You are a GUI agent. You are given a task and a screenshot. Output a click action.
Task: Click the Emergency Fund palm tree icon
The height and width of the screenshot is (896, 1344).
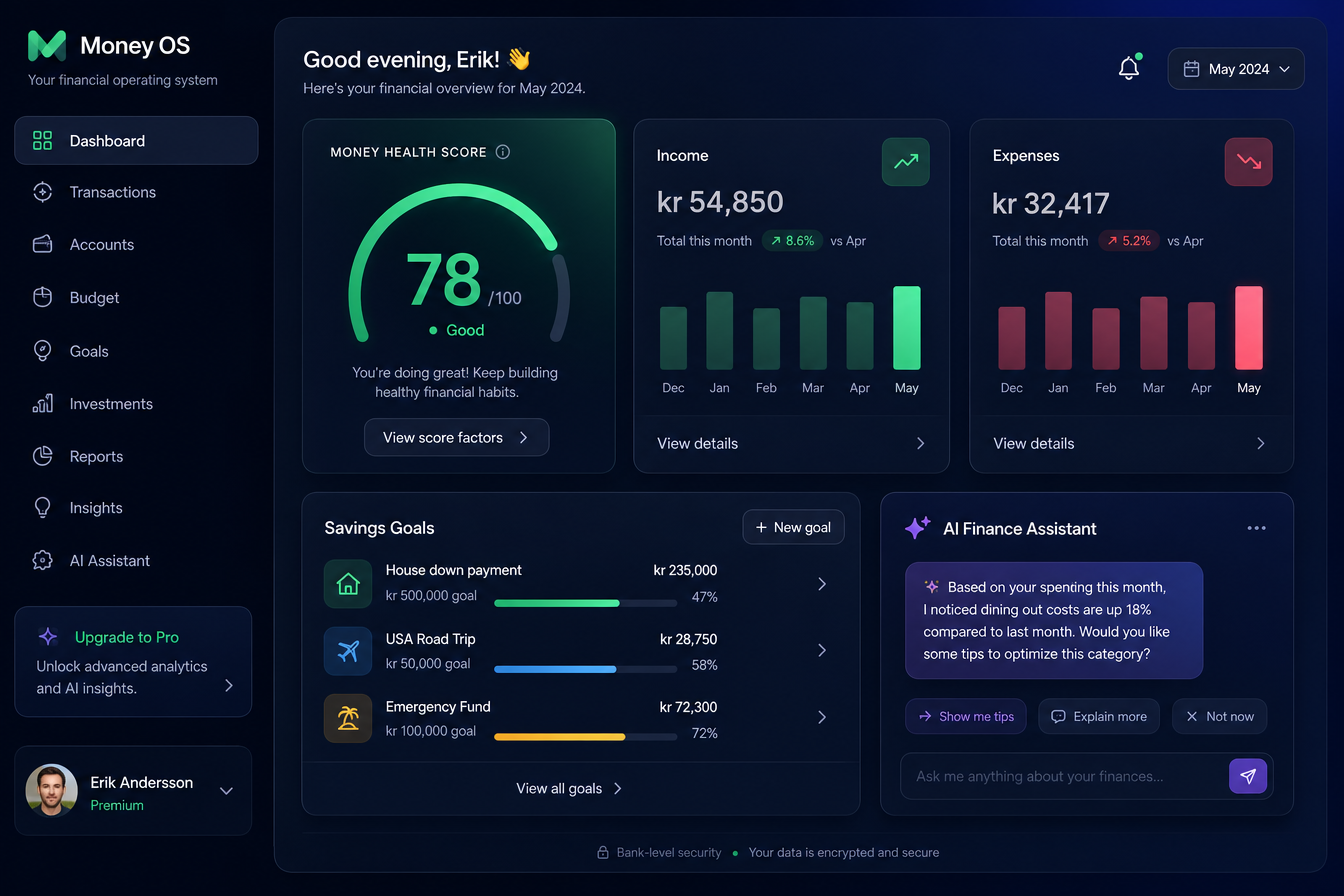pyautogui.click(x=348, y=718)
